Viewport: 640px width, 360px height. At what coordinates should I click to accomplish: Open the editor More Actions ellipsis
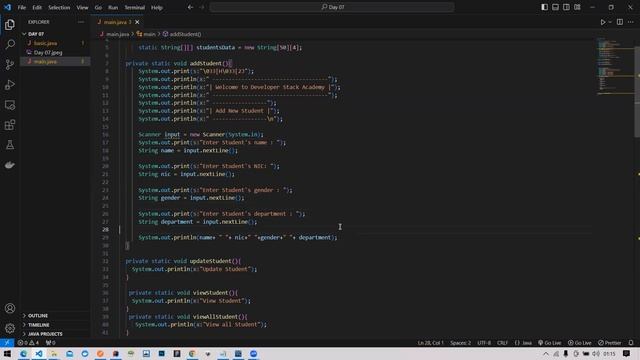pyautogui.click(x=631, y=22)
